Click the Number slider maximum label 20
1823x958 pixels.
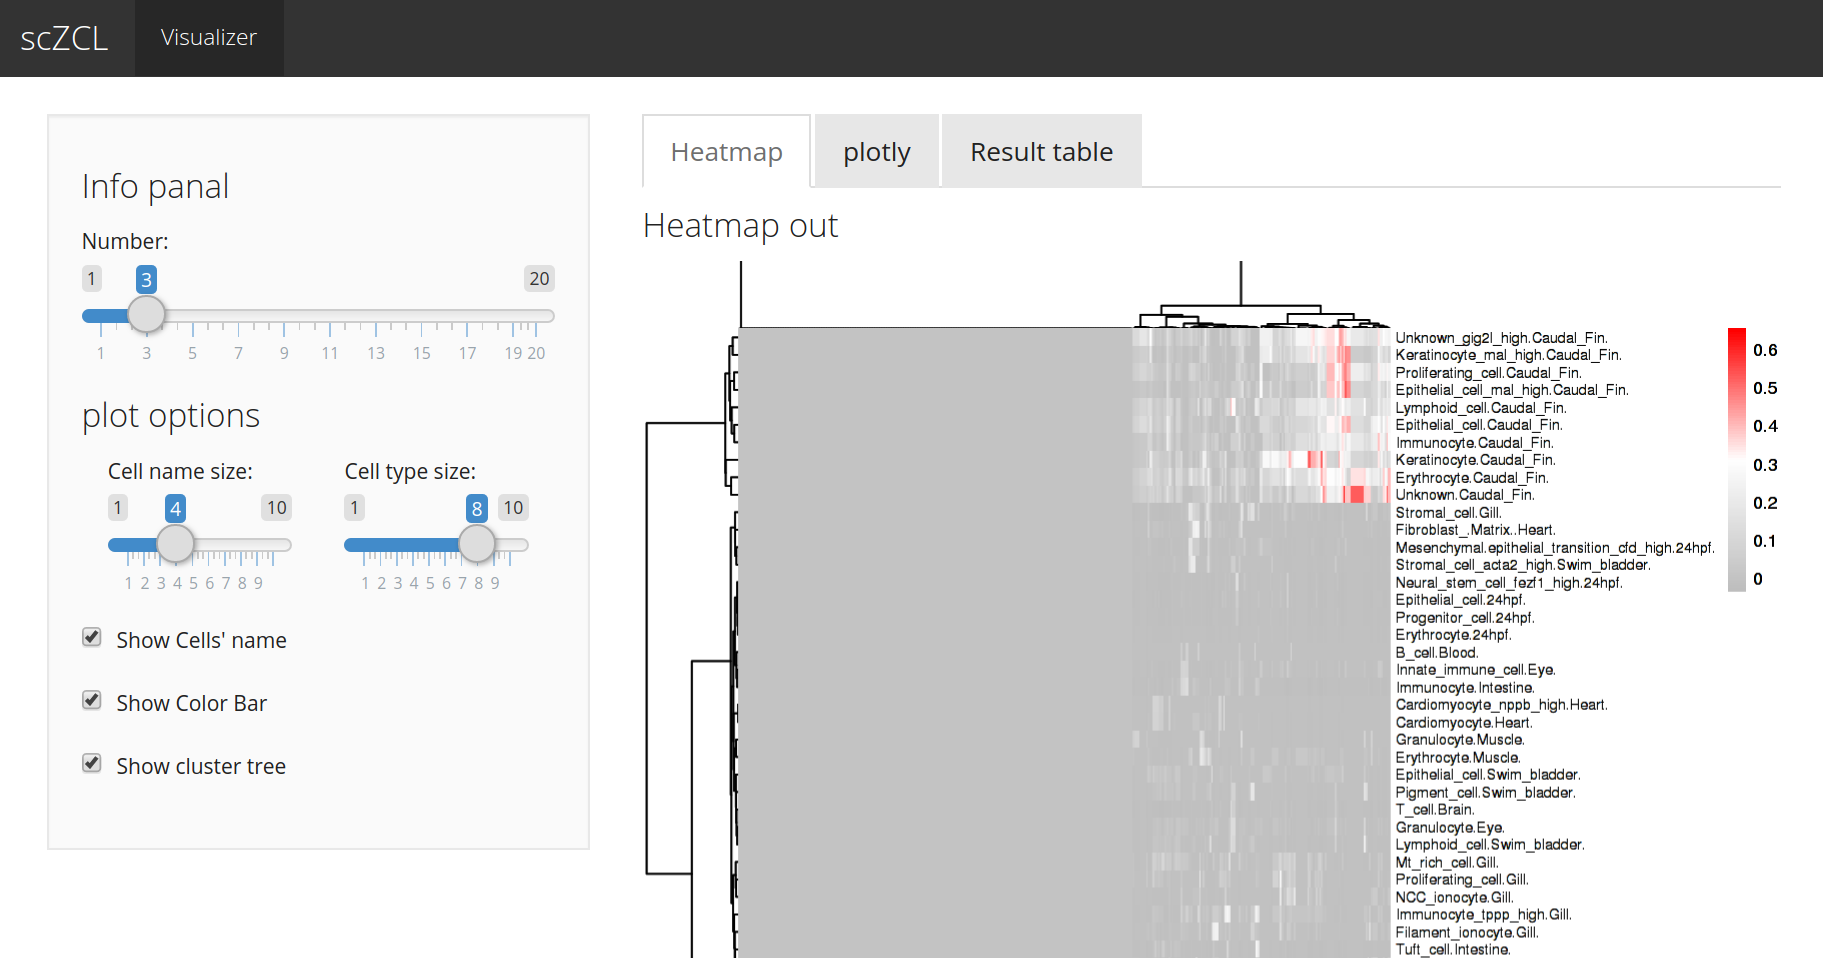(x=539, y=279)
